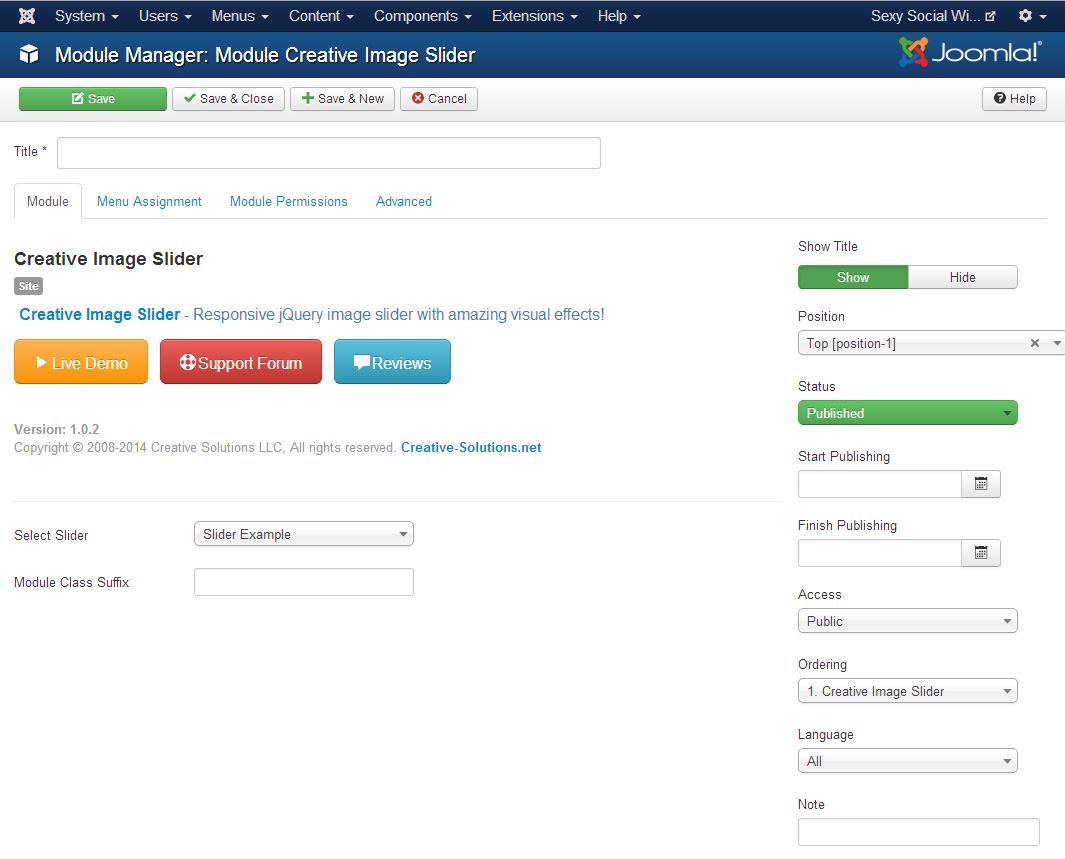This screenshot has width=1065, height=859.
Task: Click the Joomla! logo in header
Action: [970, 52]
